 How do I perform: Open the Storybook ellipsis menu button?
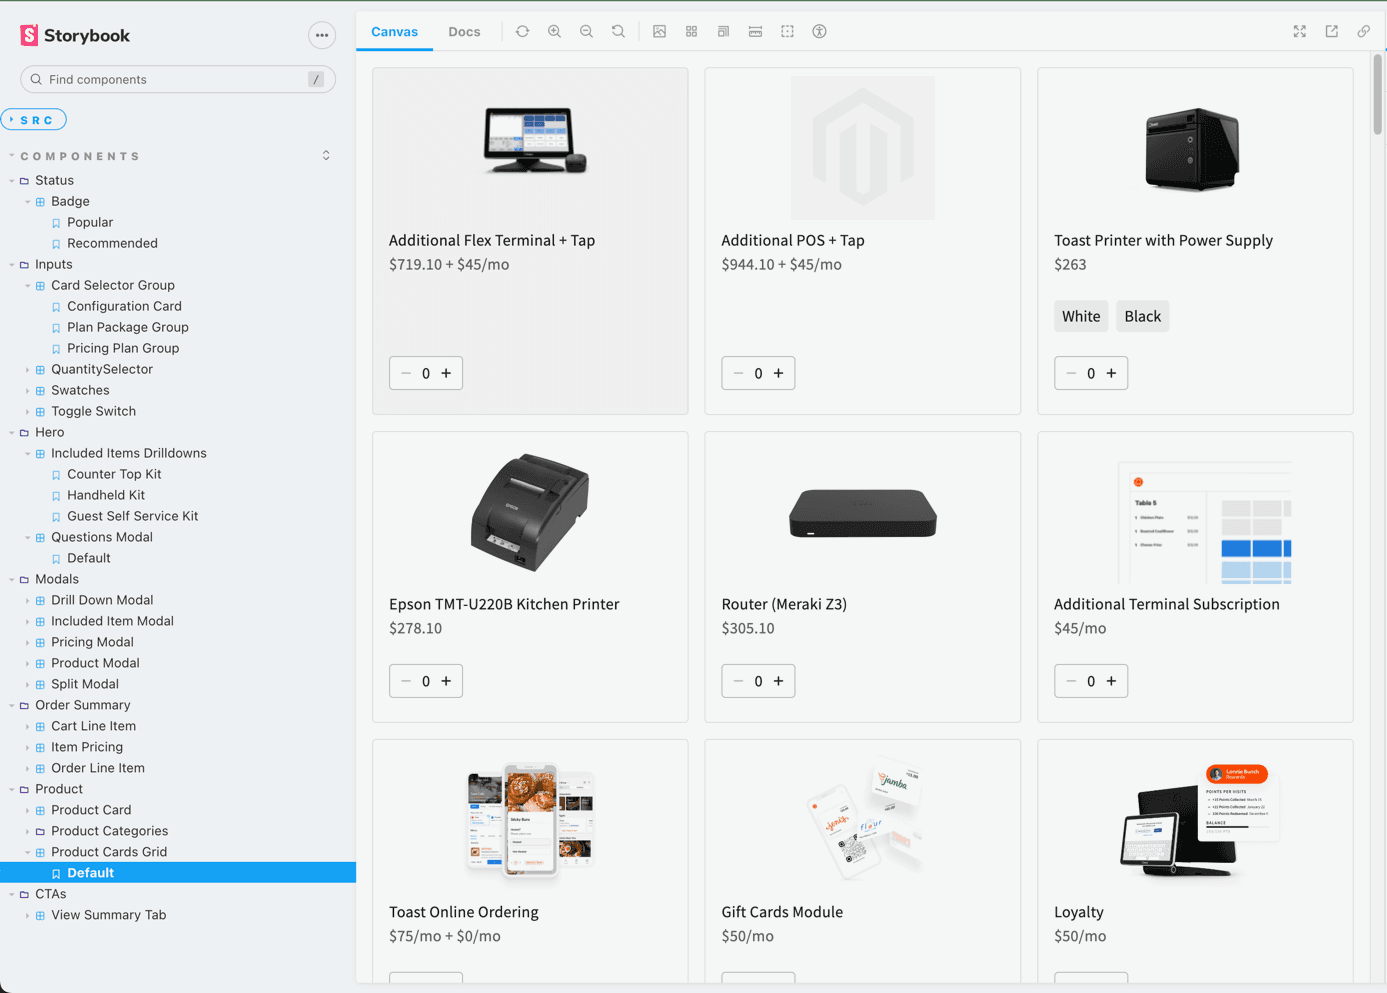pyautogui.click(x=321, y=36)
